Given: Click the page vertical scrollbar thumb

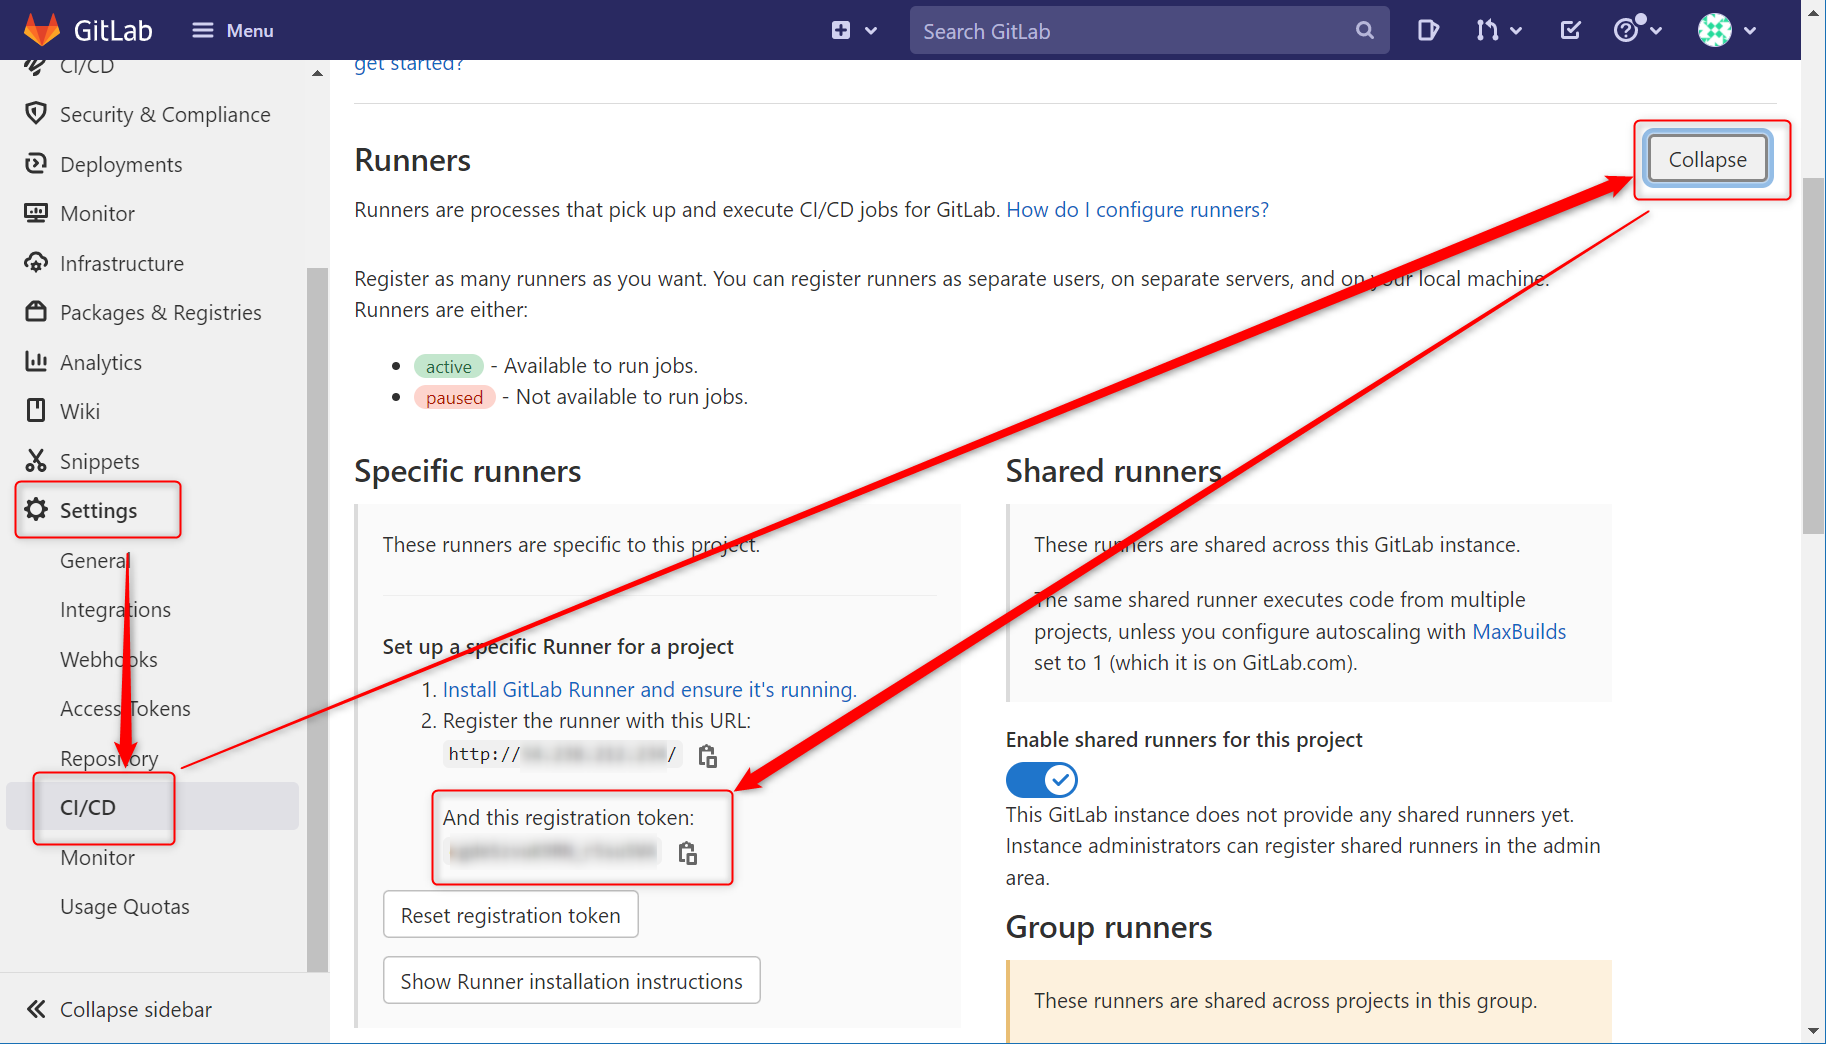Looking at the screenshot, I should [x=1813, y=356].
